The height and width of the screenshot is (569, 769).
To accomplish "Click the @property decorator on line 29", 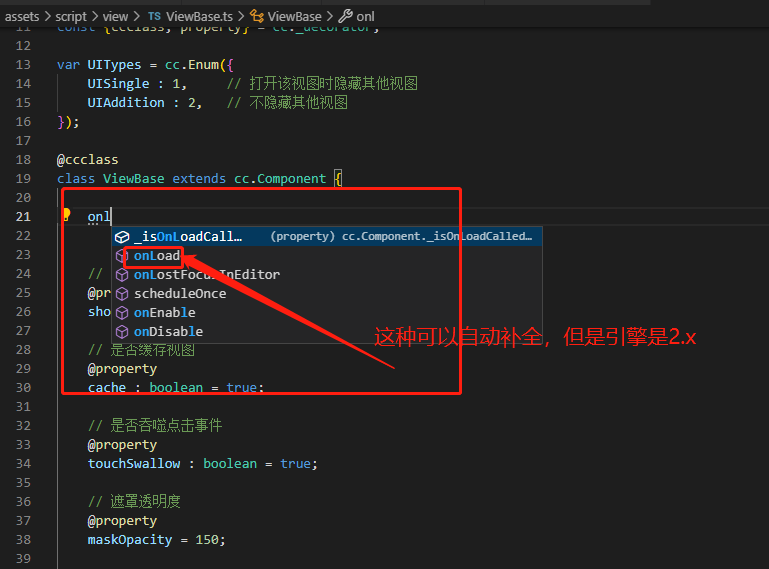I will click(x=122, y=369).
